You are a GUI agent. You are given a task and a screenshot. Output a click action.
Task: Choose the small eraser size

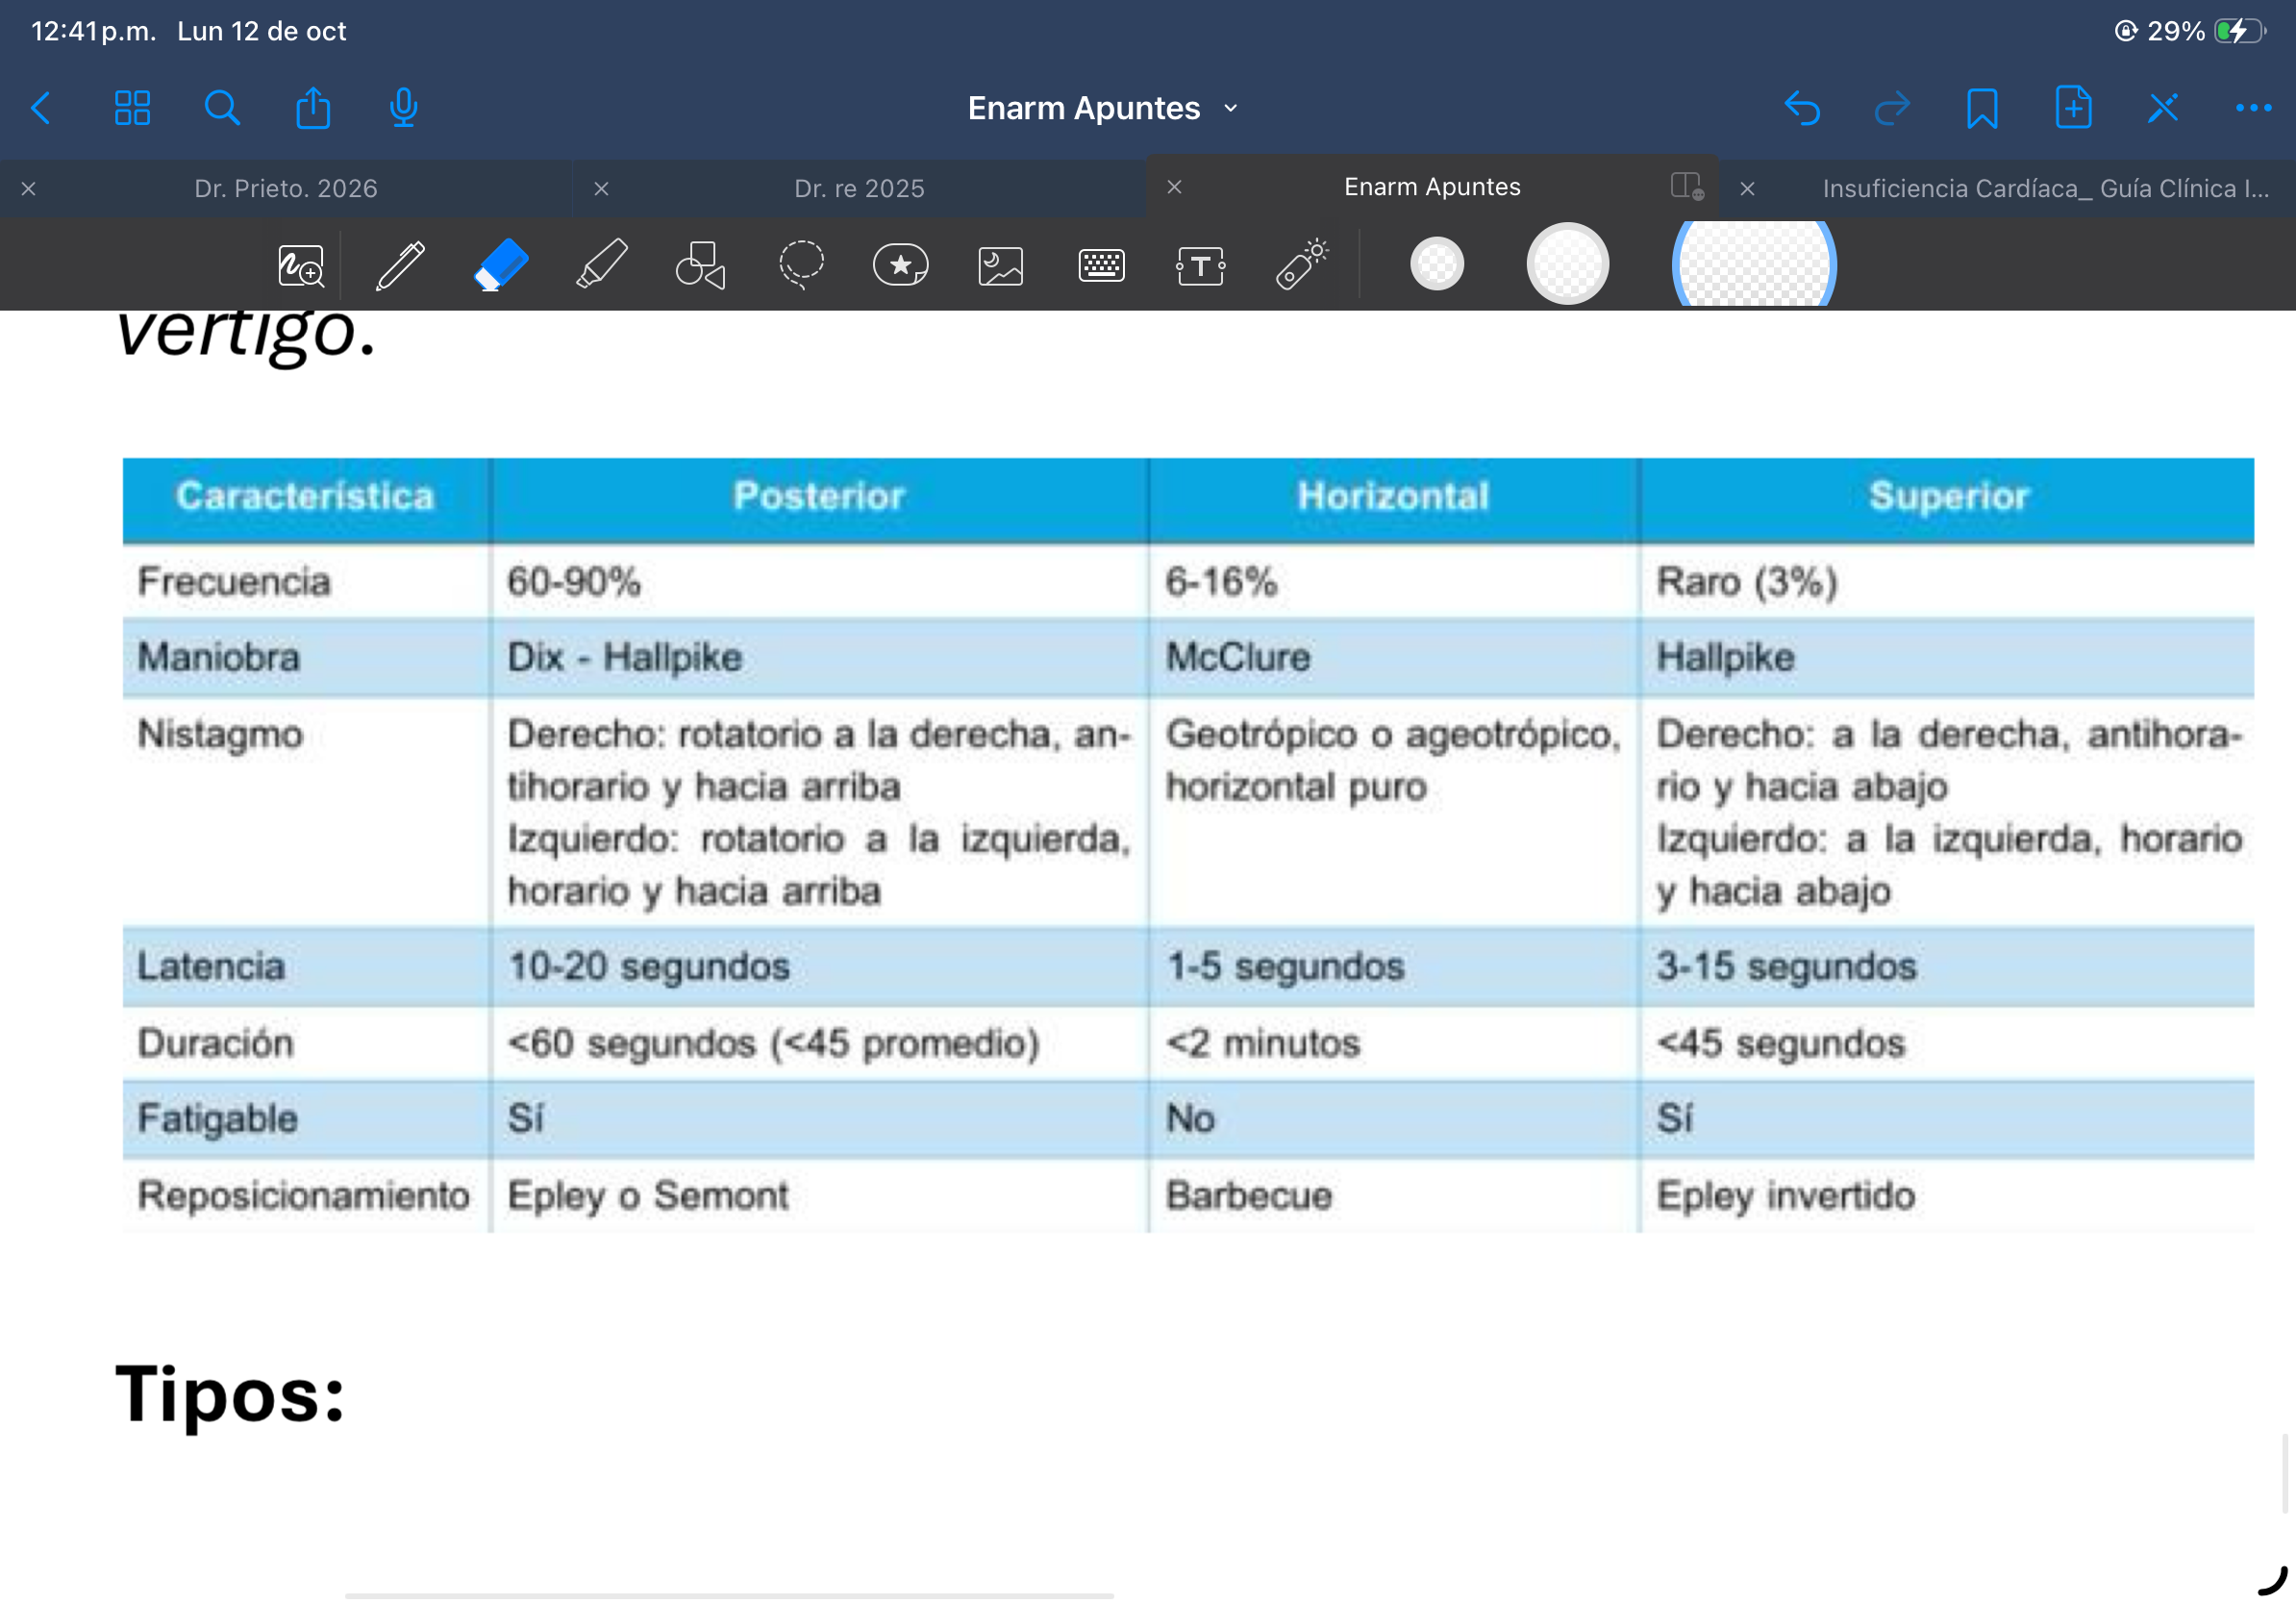click(x=1437, y=265)
